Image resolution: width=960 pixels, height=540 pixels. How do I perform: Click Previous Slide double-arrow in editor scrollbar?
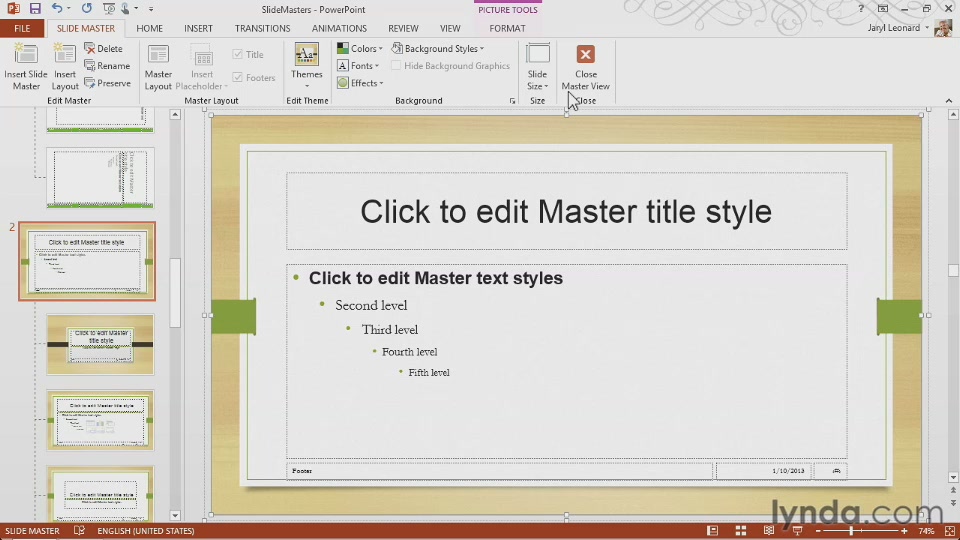tap(953, 490)
